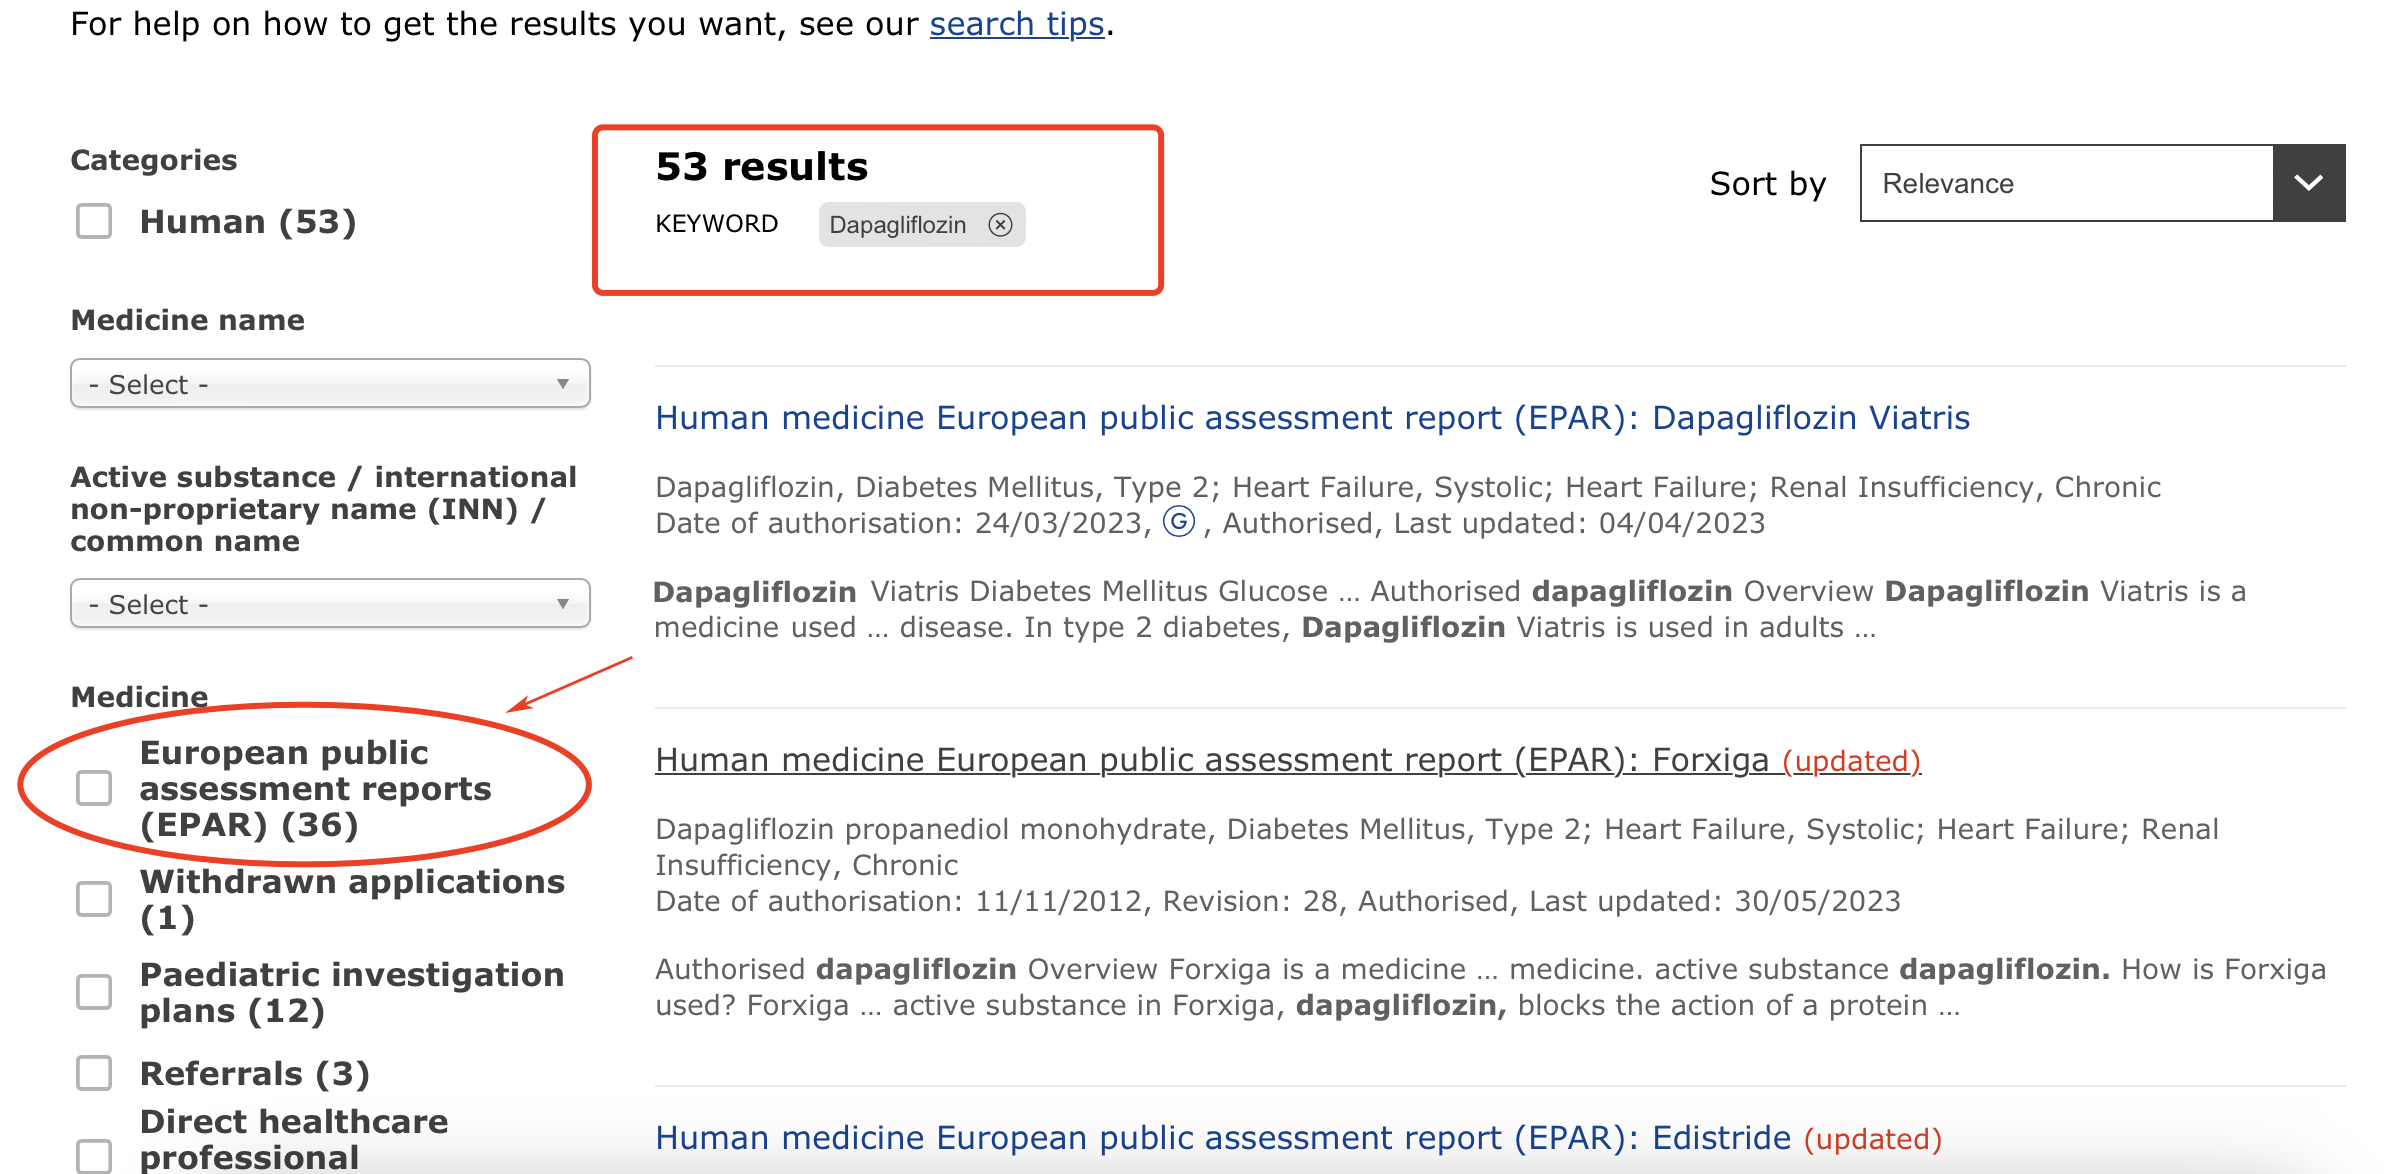This screenshot has height=1174, width=2386.
Task: Click the Human (53) label text
Action: tap(248, 221)
